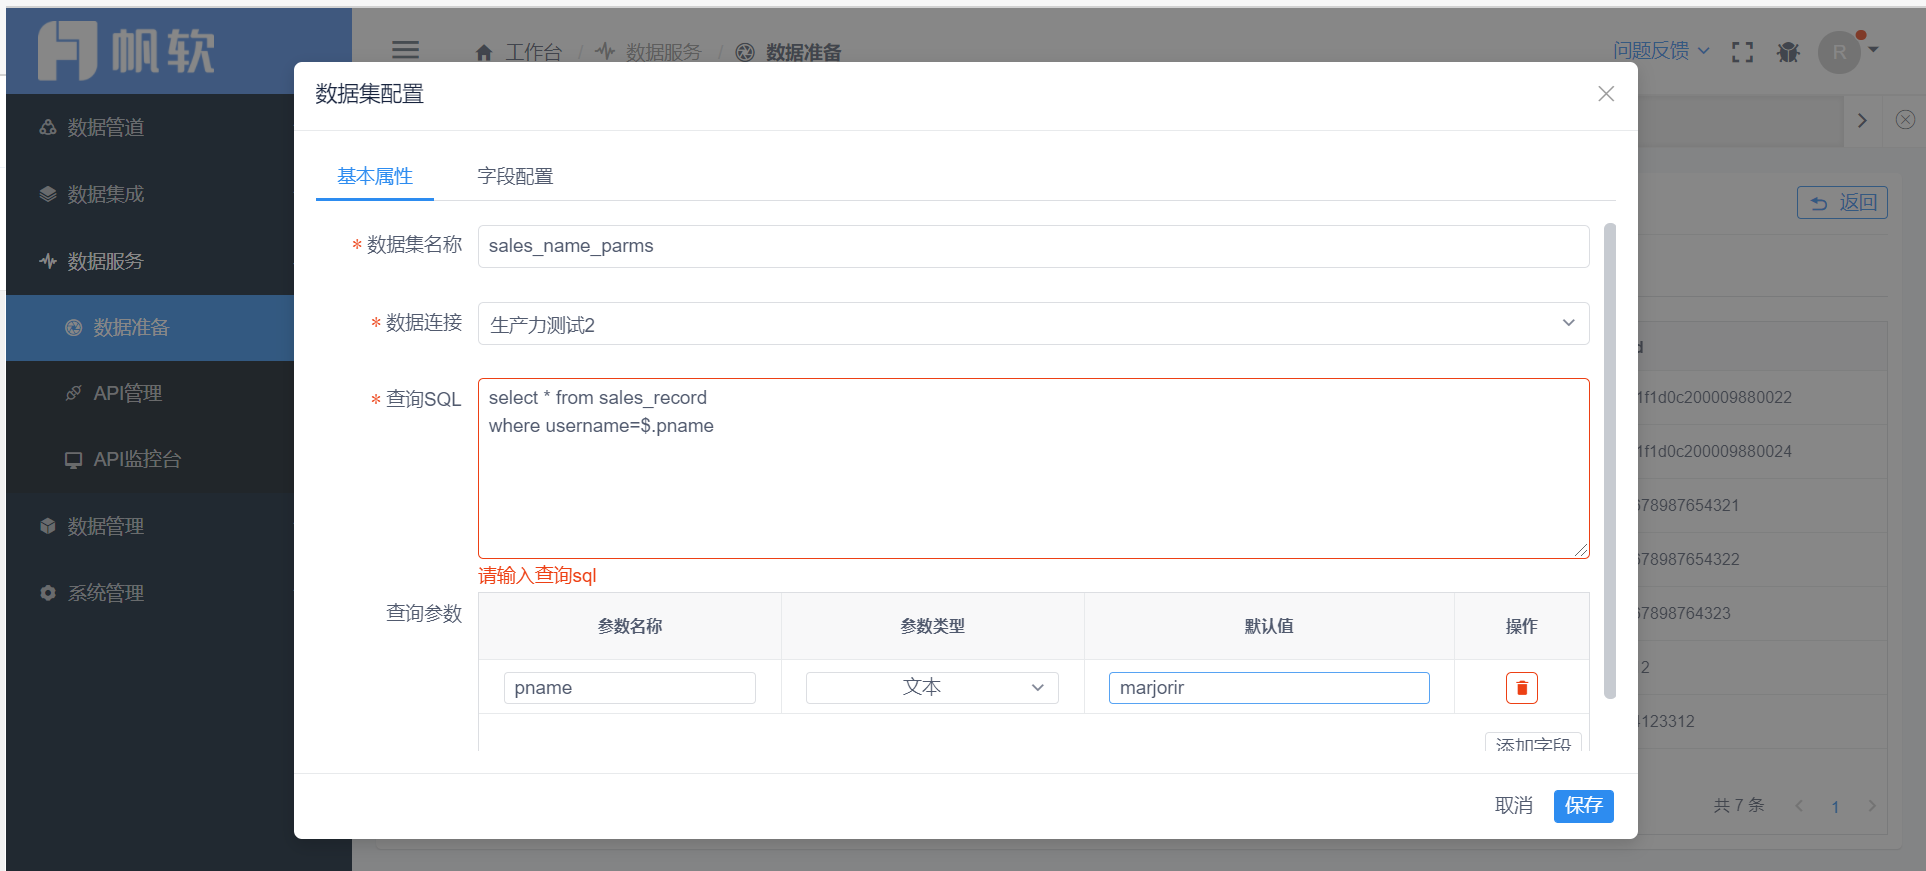This screenshot has height=871, width=1926.
Task: Click the bug report icon
Action: 1788,52
